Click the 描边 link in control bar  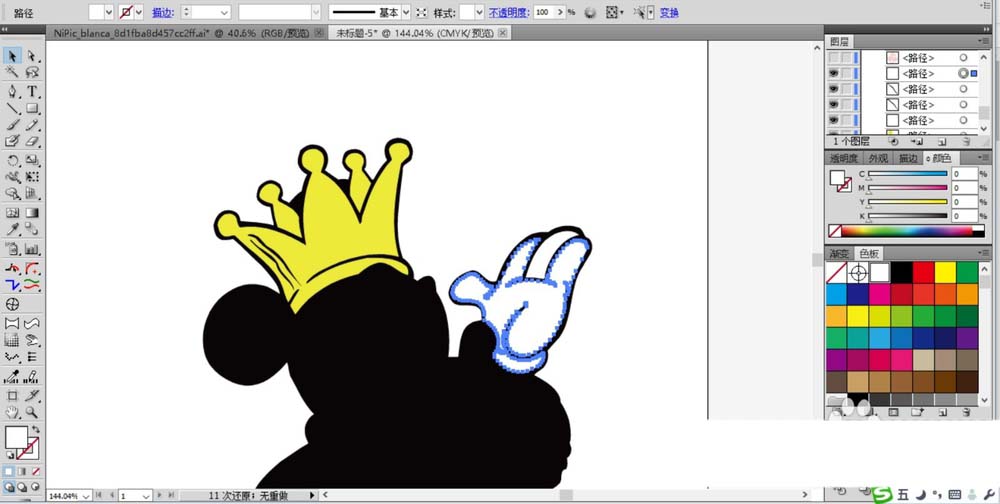click(x=163, y=12)
